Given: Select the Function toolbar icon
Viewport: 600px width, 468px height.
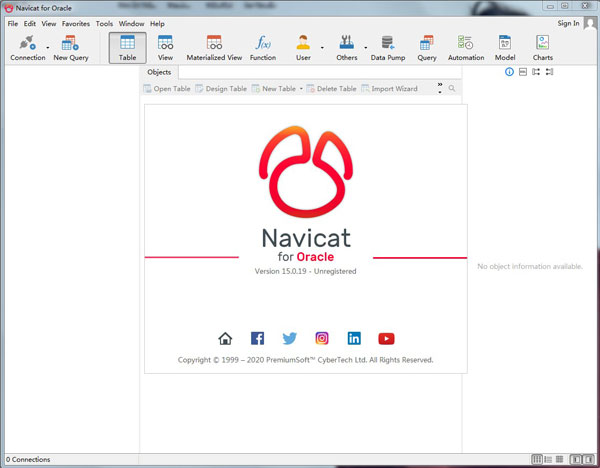Looking at the screenshot, I should click(263, 48).
